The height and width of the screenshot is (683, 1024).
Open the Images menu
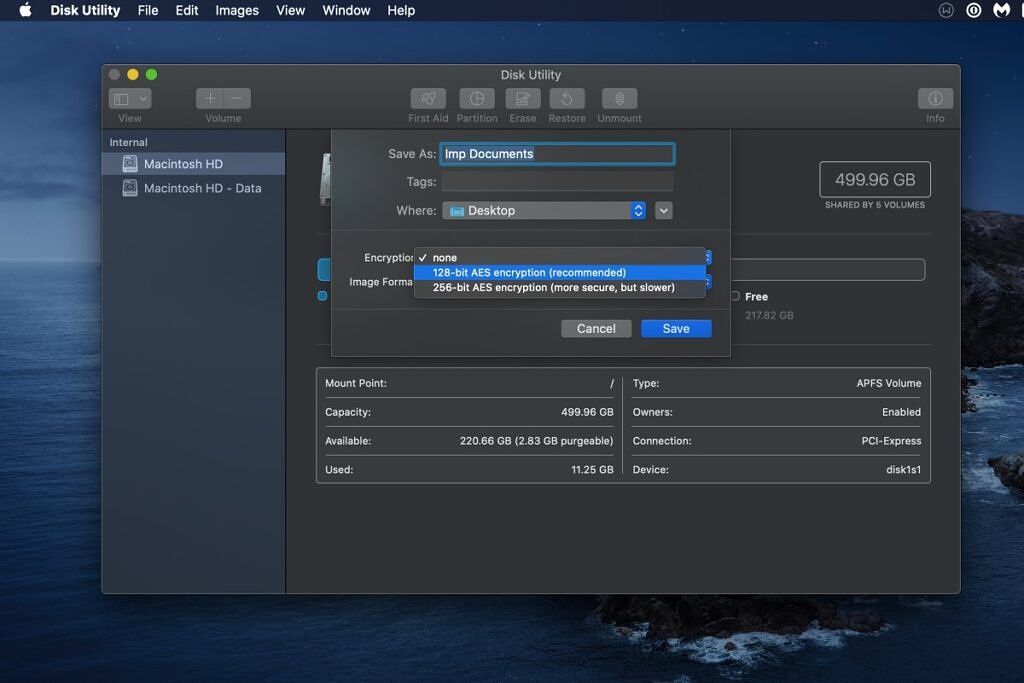point(237,10)
